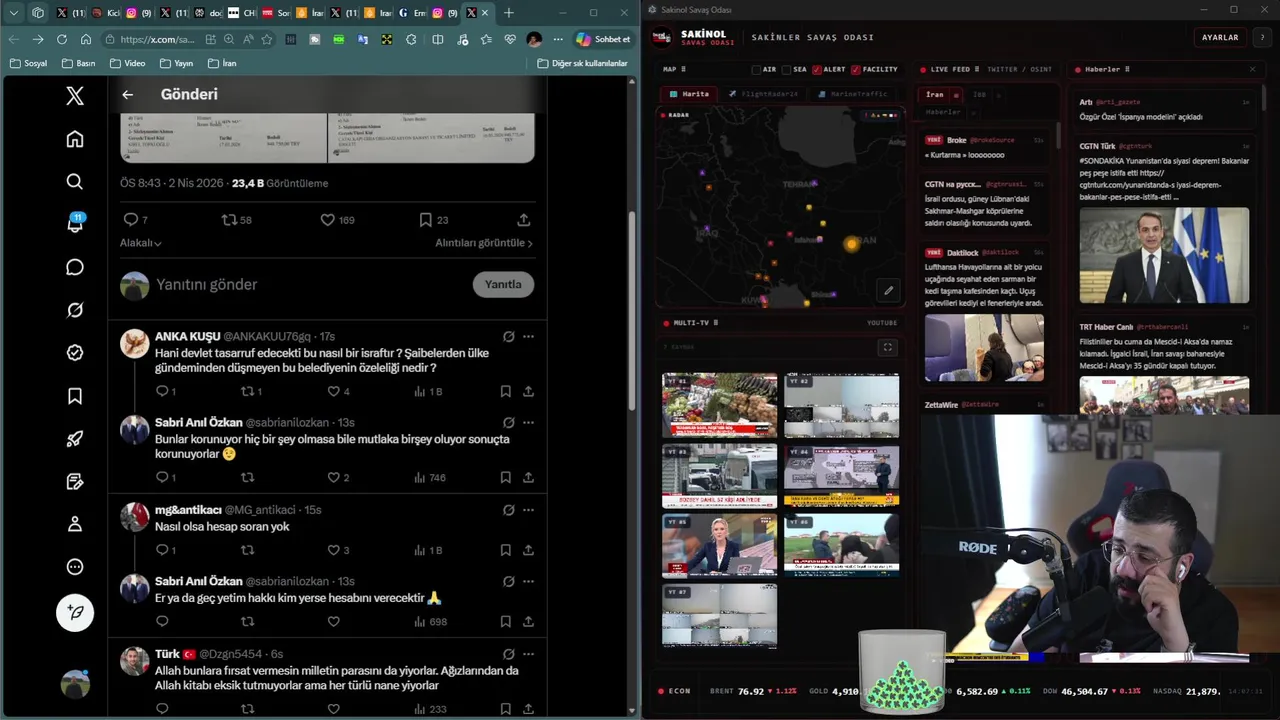Reply to main post with 7 comments
The width and height of the screenshot is (1280, 720).
point(135,220)
